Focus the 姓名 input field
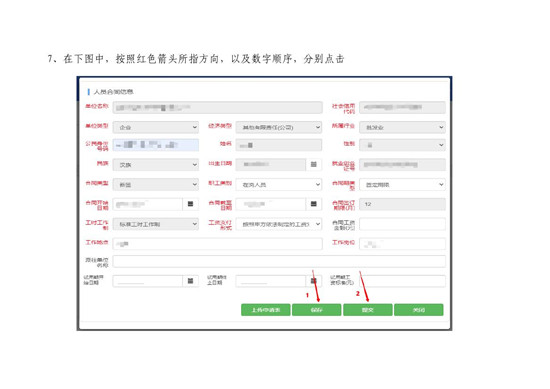Screen dimensions: 550x389 [x=279, y=145]
